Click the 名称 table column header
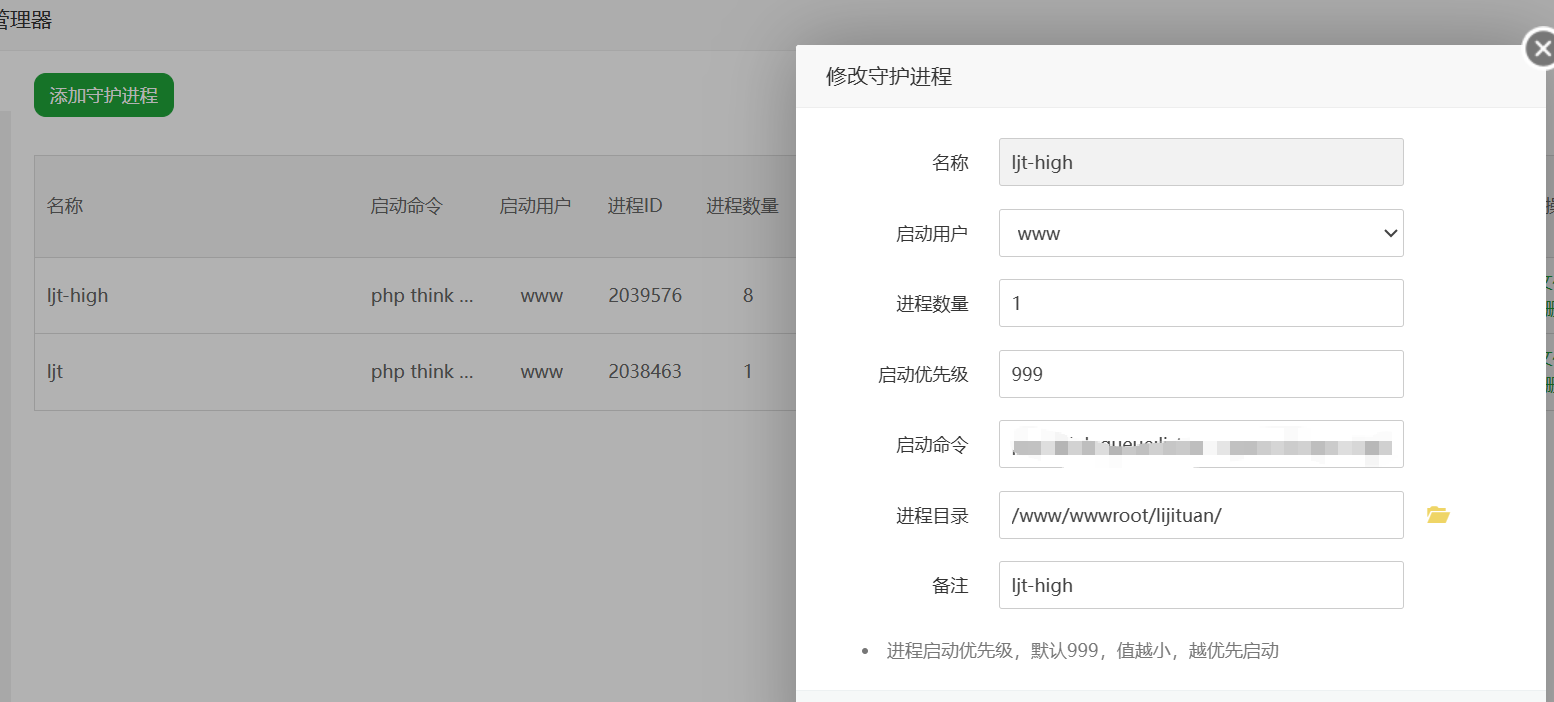The image size is (1554, 702). [65, 206]
